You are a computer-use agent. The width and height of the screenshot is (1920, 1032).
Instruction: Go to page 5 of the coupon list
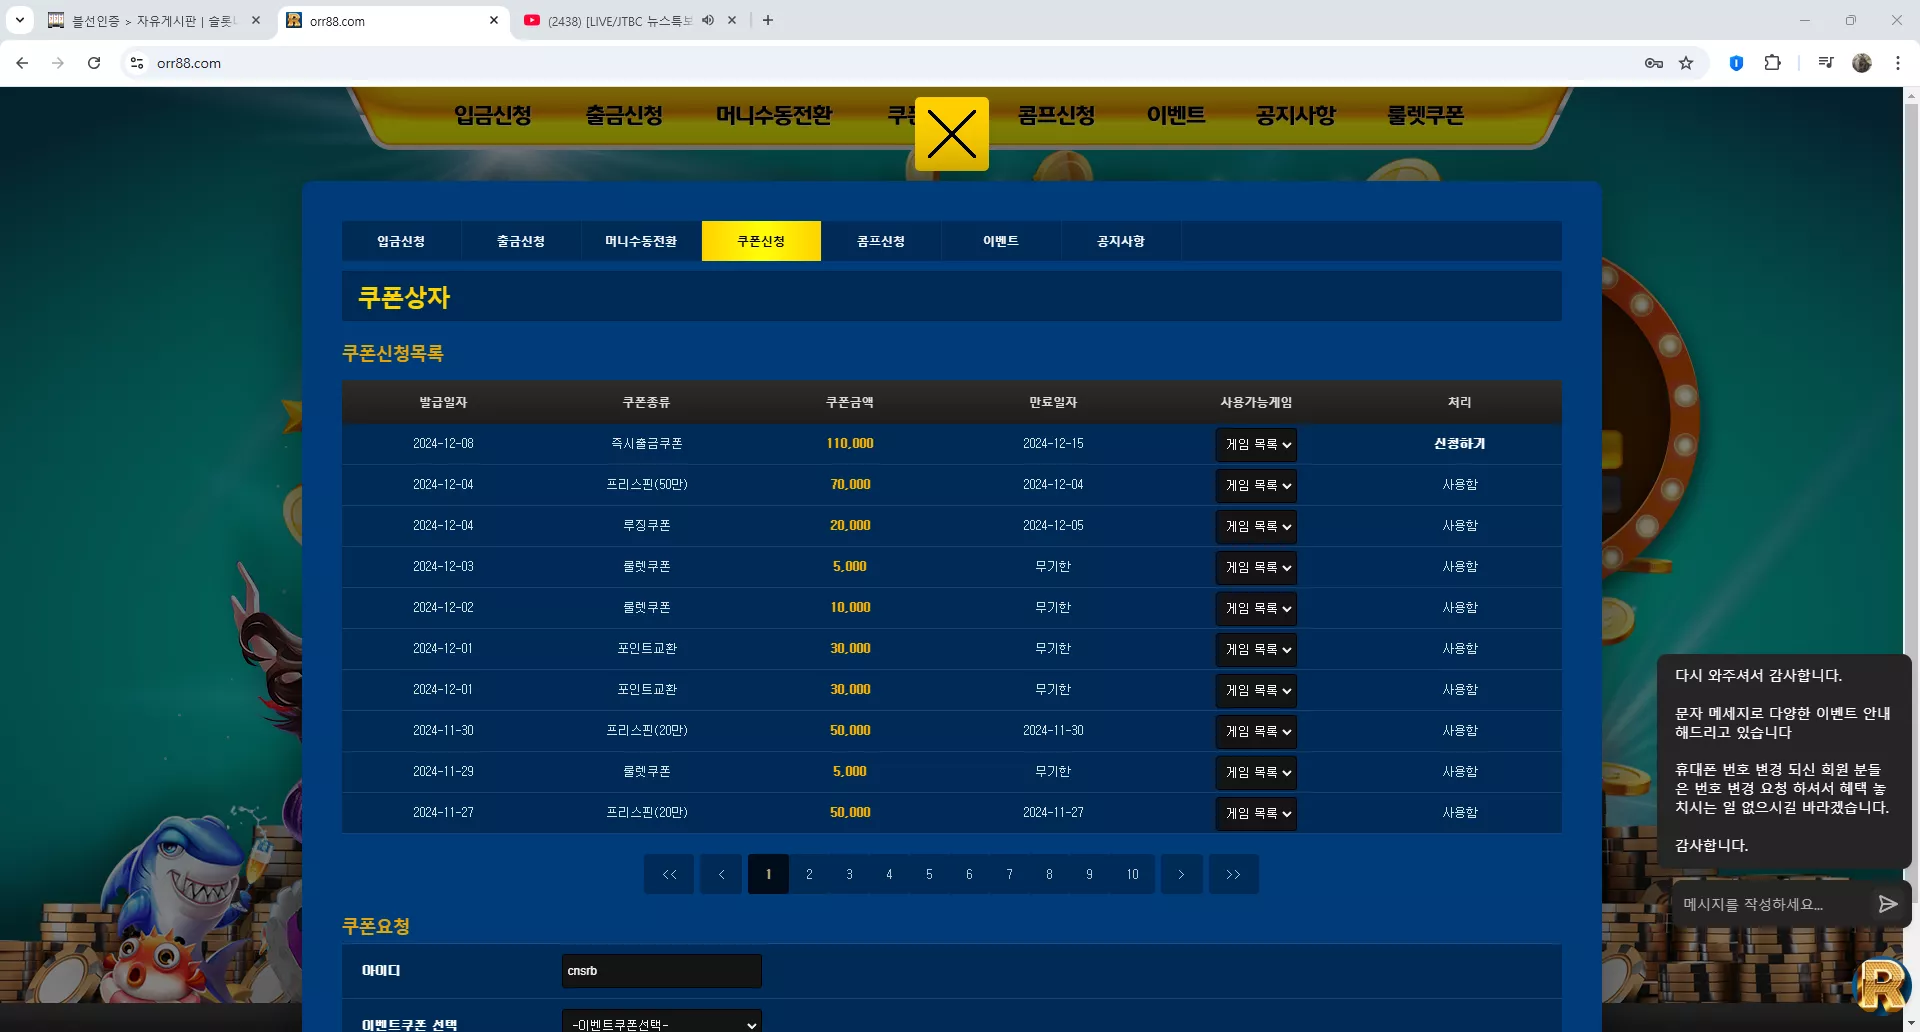coord(929,874)
